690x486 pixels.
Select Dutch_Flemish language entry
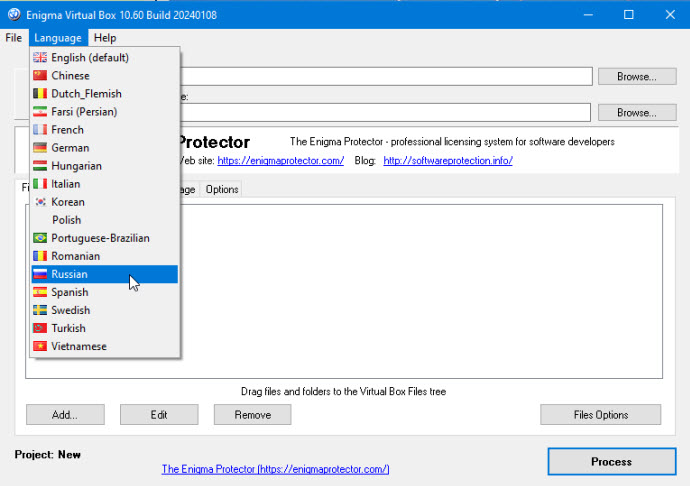[105, 94]
